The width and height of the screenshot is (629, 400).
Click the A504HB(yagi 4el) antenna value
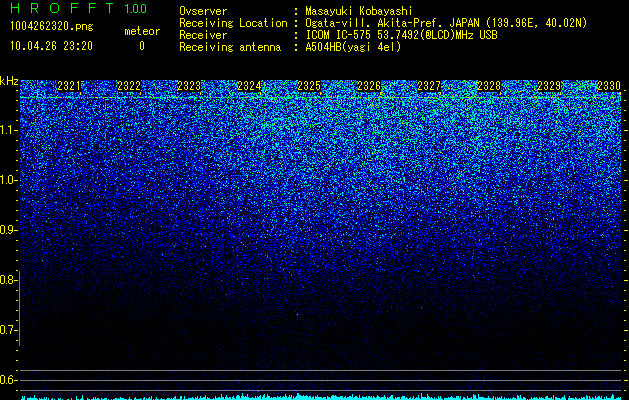(353, 47)
